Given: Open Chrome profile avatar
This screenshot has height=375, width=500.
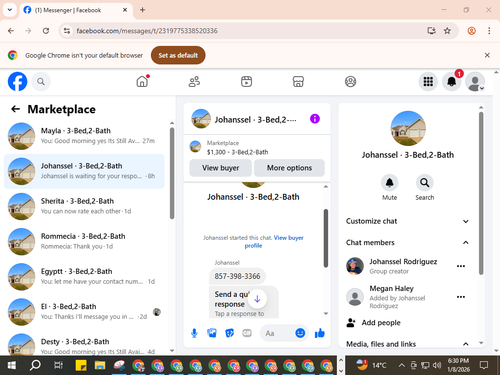Looking at the screenshot, I should [x=471, y=31].
